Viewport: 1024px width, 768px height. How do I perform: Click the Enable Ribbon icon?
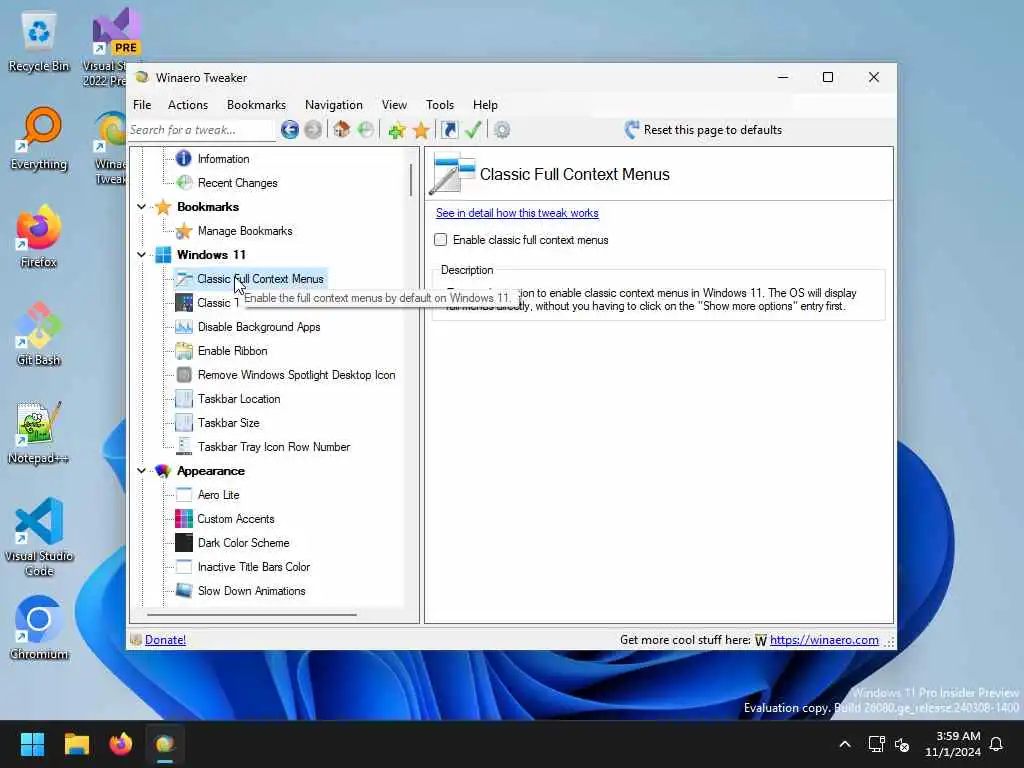184,351
